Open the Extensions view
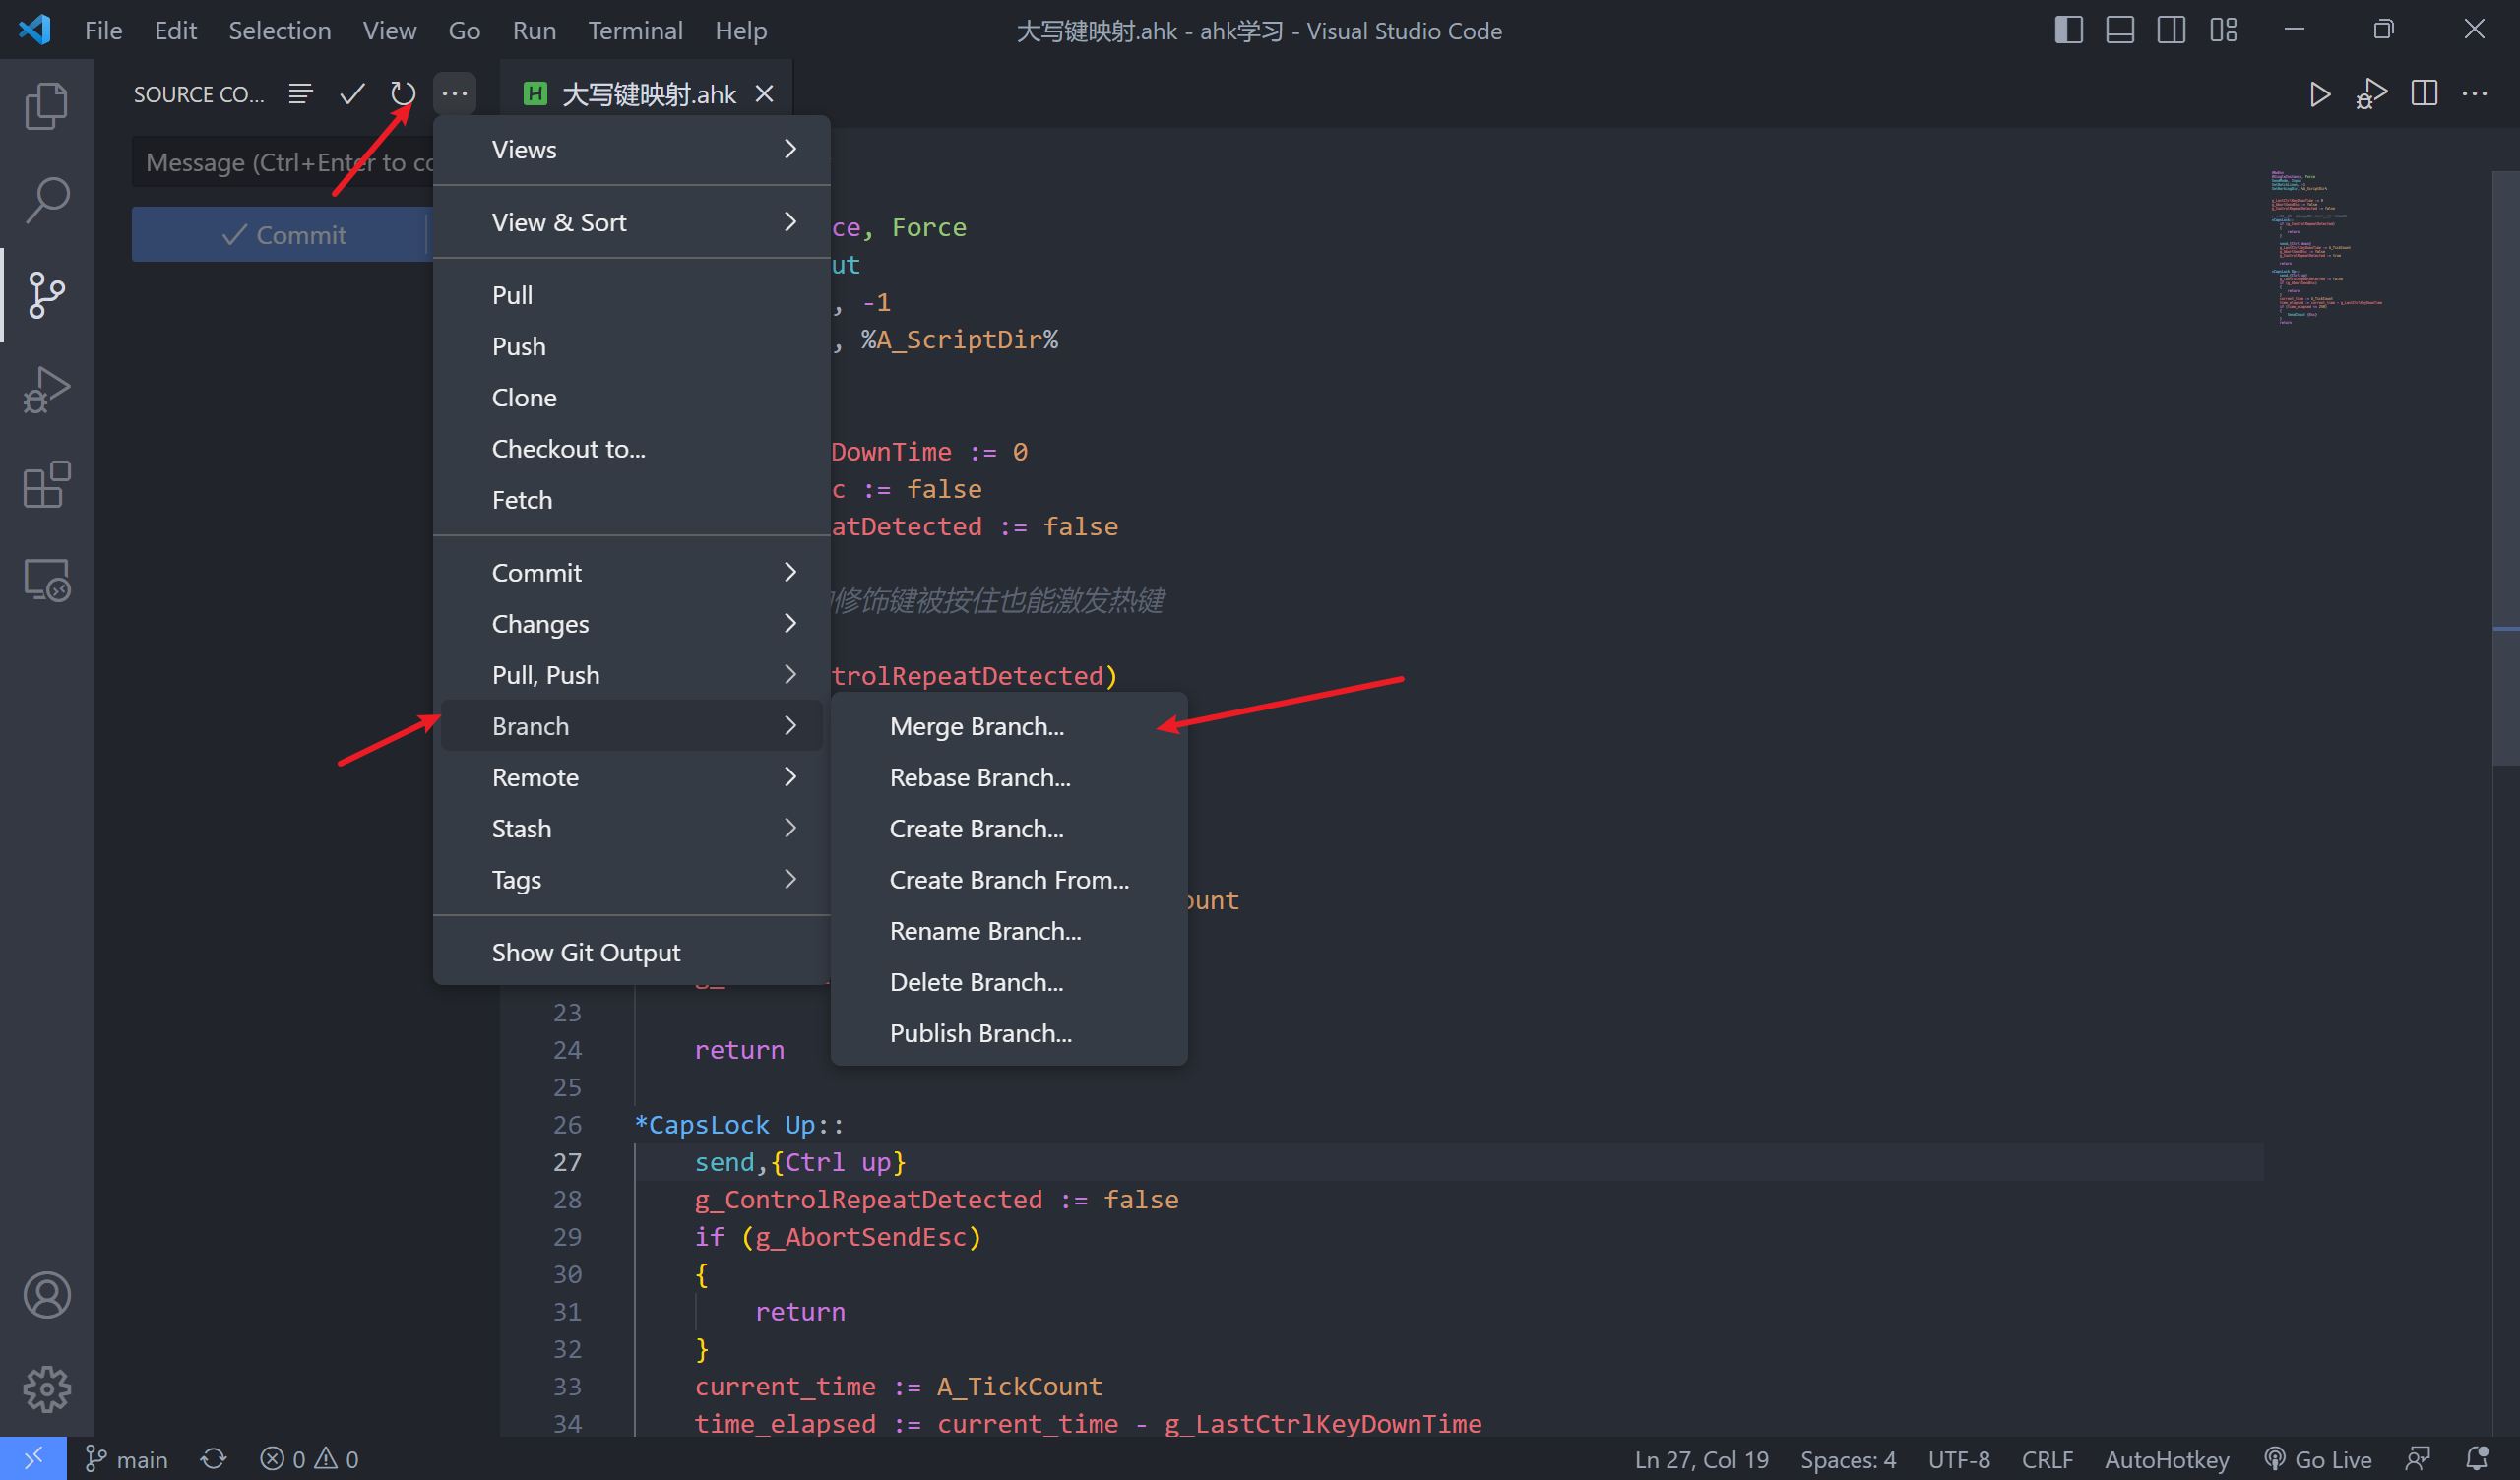This screenshot has height=1480, width=2520. coord(46,485)
